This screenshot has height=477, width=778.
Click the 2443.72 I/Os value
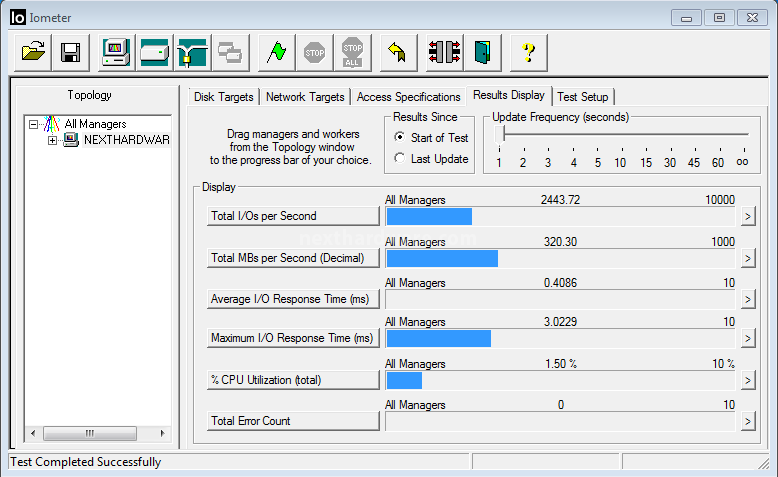560,200
